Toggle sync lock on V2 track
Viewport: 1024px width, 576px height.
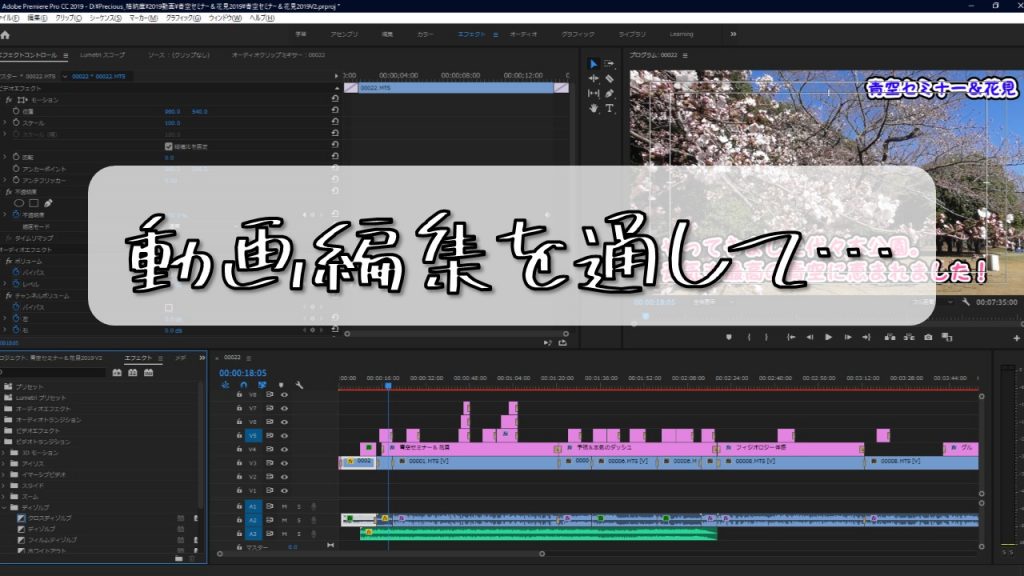[x=269, y=477]
